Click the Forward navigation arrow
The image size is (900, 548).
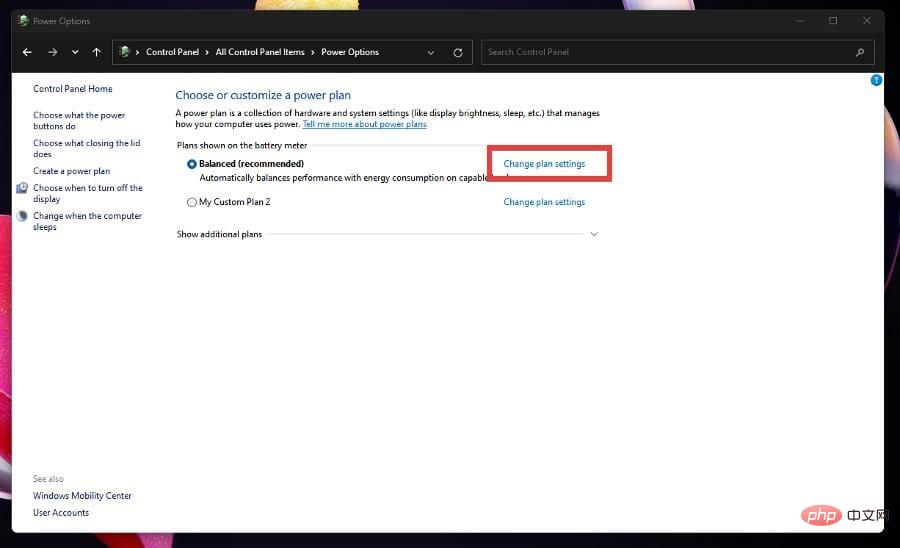(x=52, y=52)
